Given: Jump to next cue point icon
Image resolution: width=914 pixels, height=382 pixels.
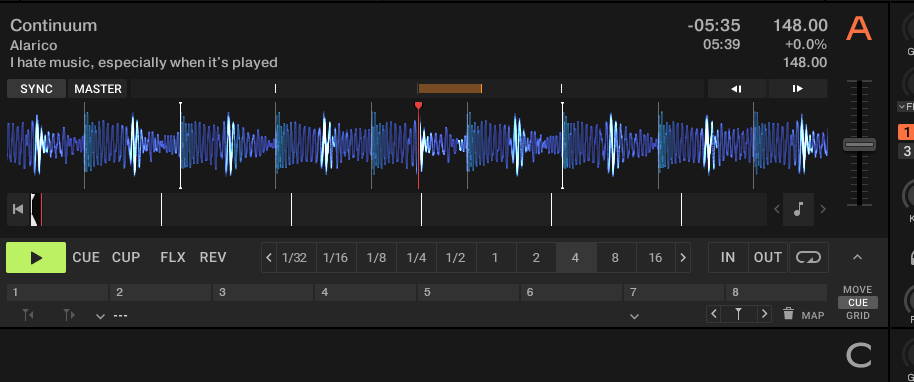Looking at the screenshot, I should pos(69,316).
